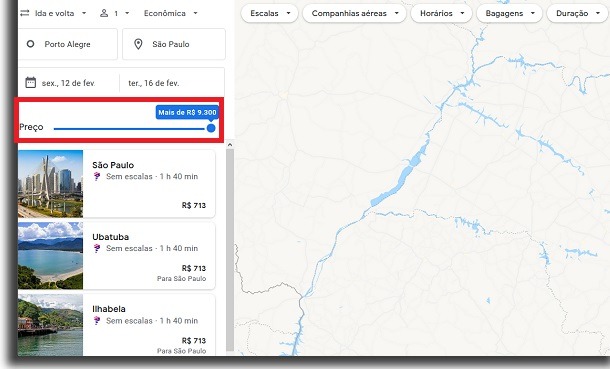Click 'Sem escalas · 1 h 40 min' on São Paulo card
Screen dimensions: 610x369
[x=152, y=177]
